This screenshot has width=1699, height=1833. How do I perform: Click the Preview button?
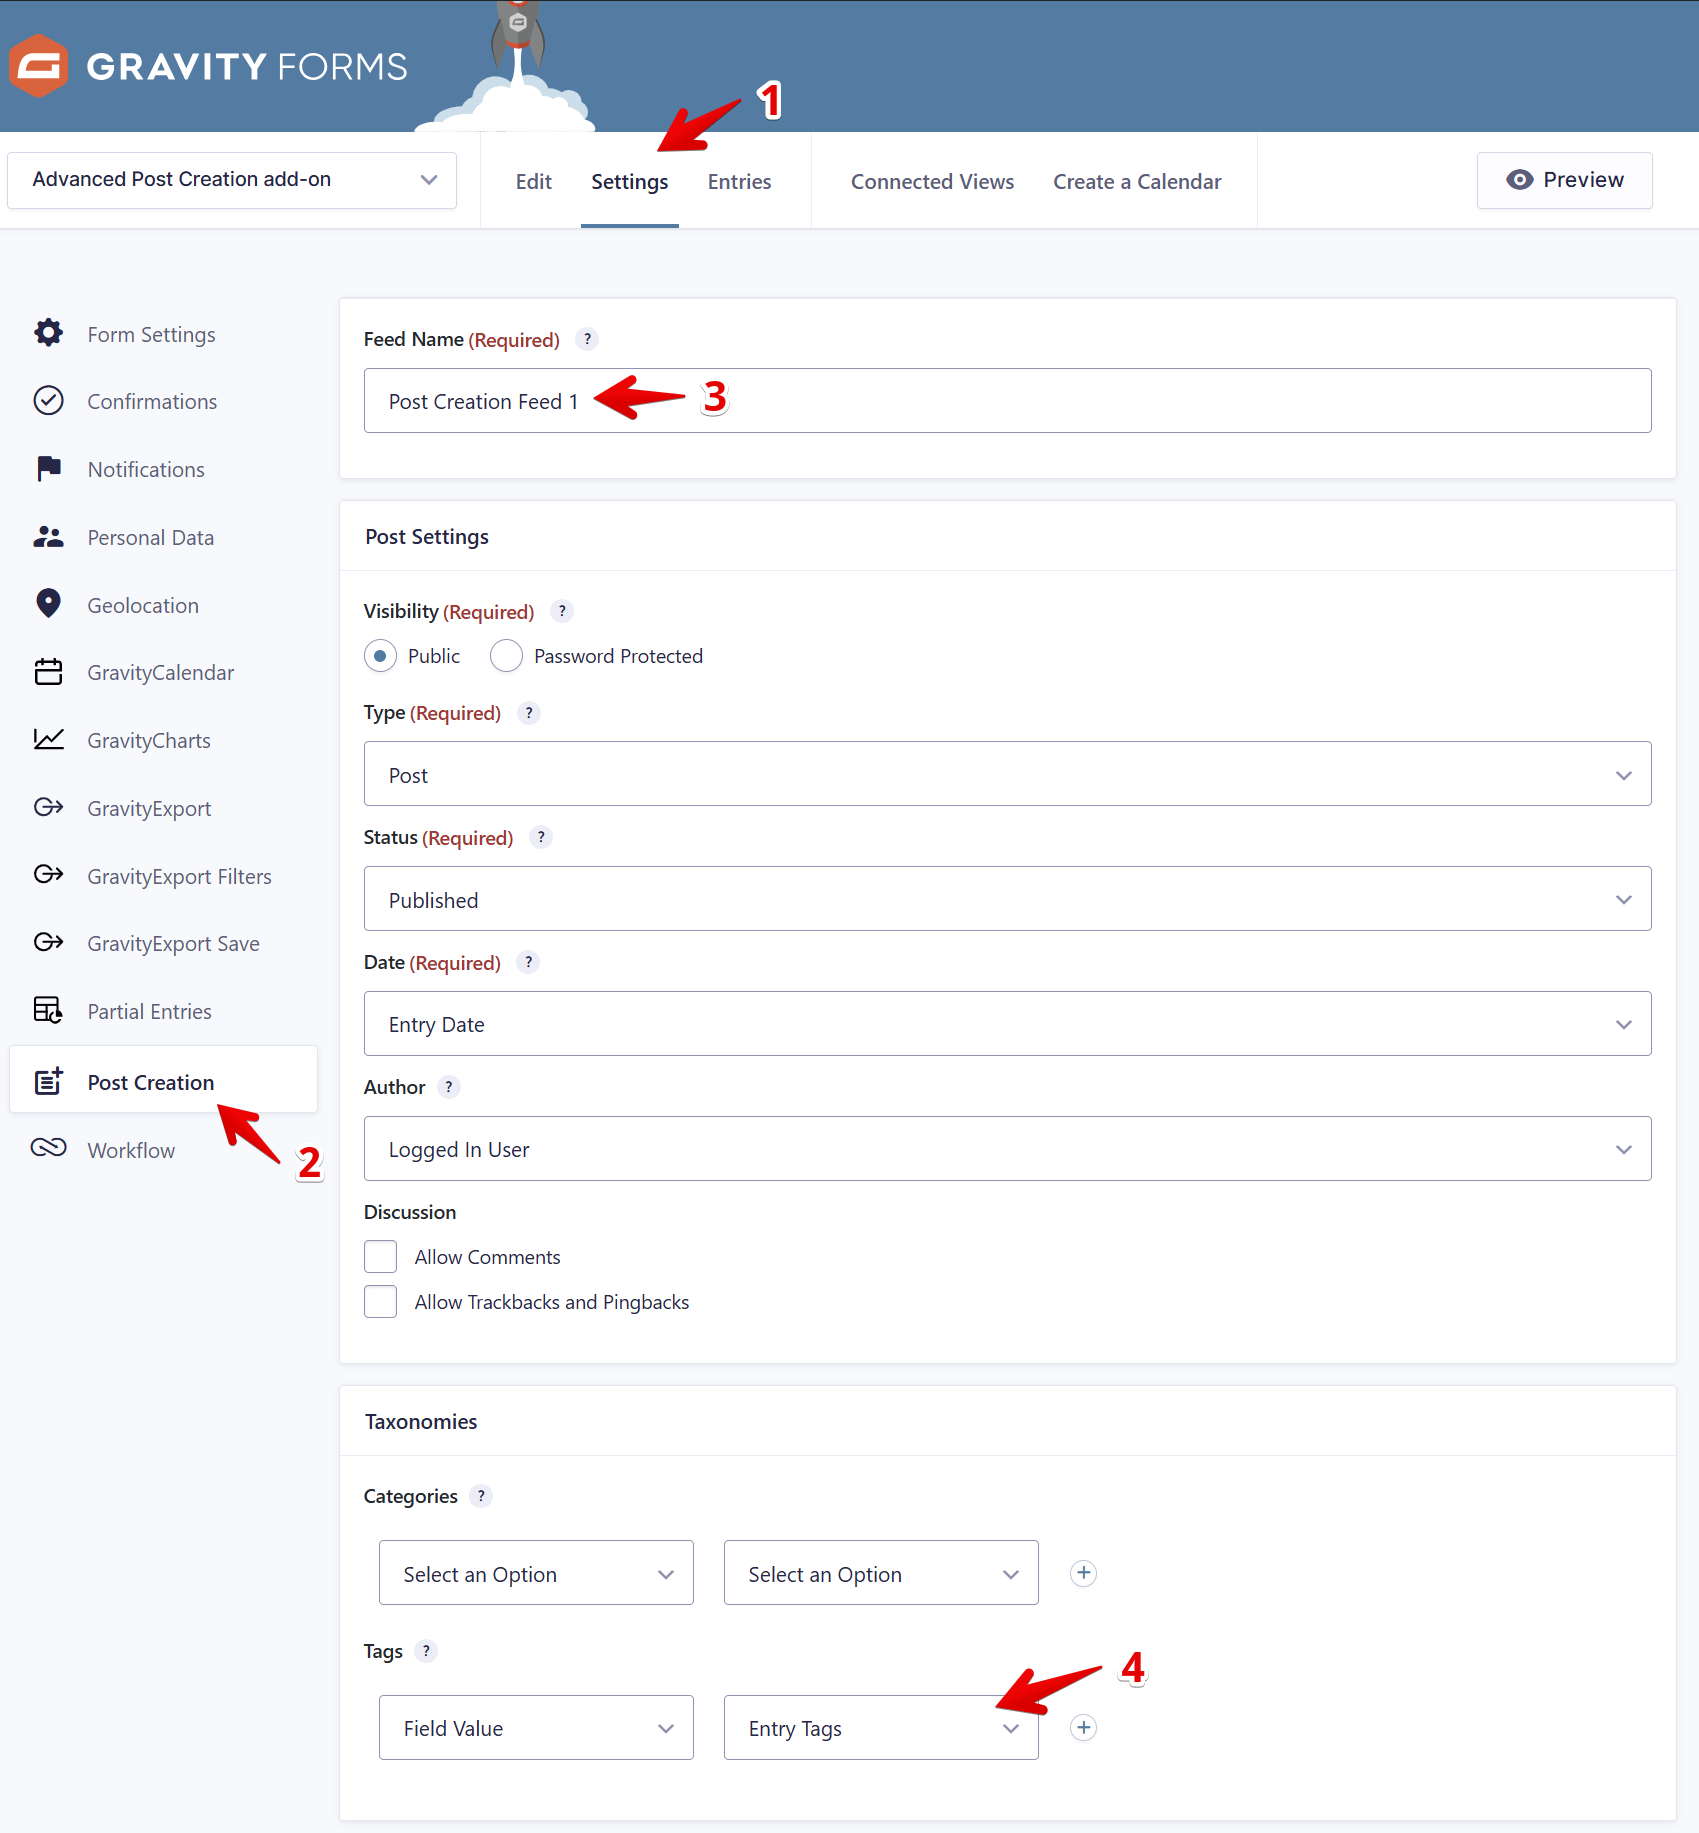coord(1564,180)
